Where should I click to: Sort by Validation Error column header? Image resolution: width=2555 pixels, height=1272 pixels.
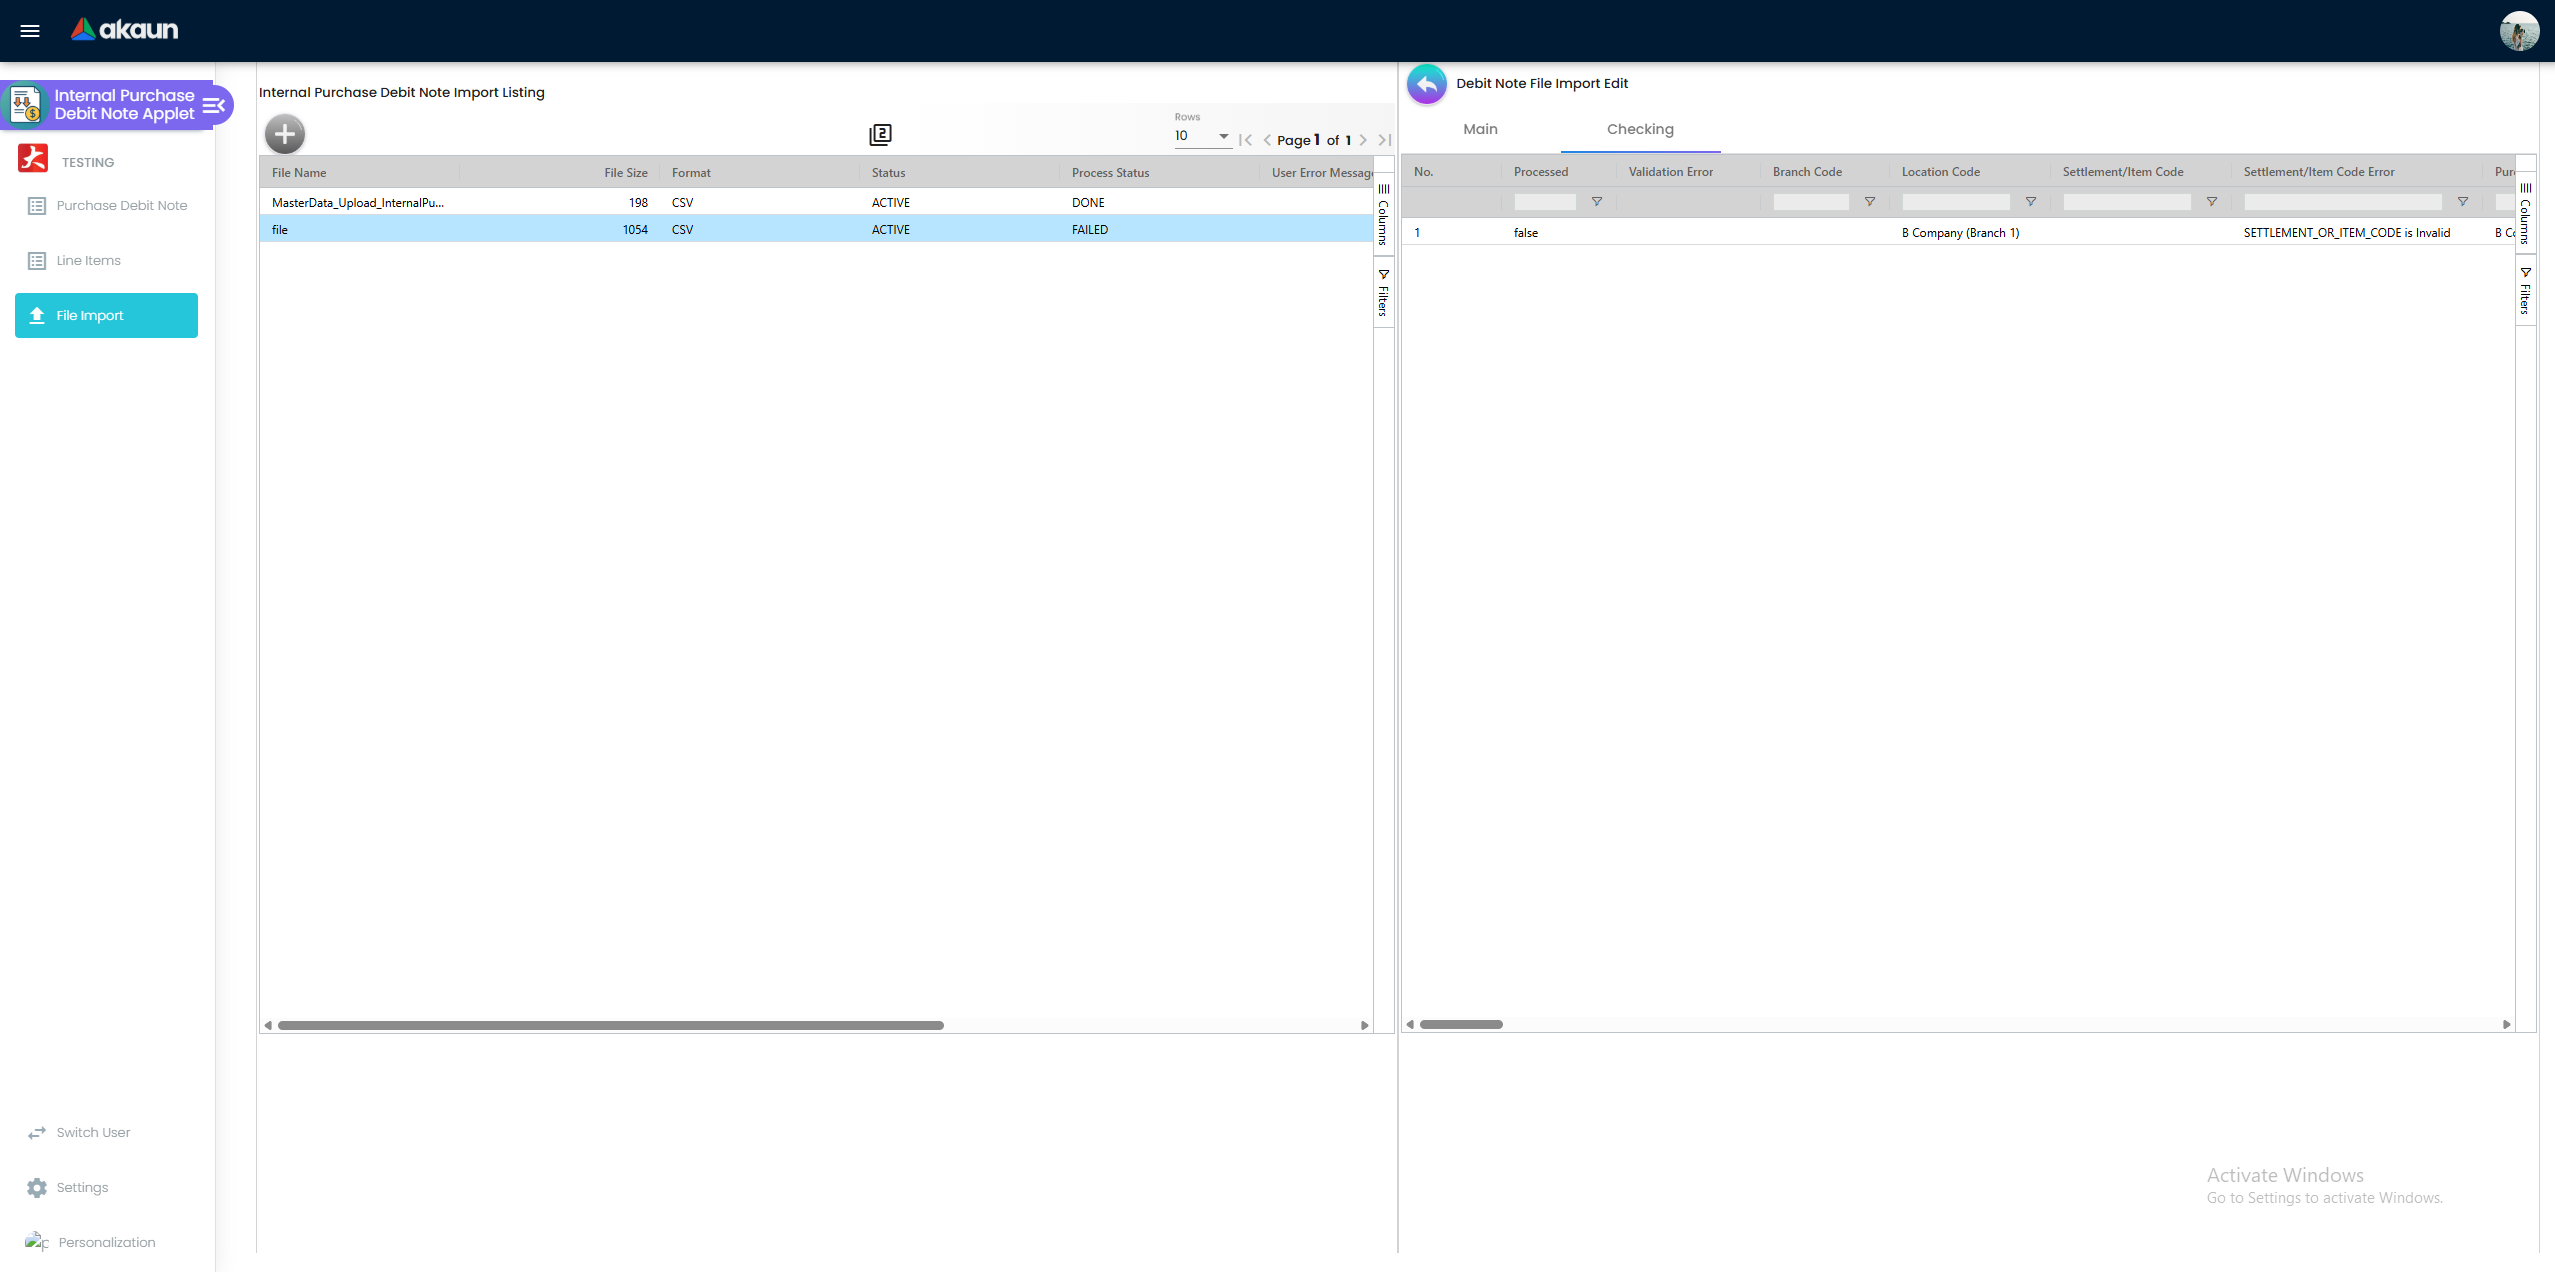[1670, 172]
